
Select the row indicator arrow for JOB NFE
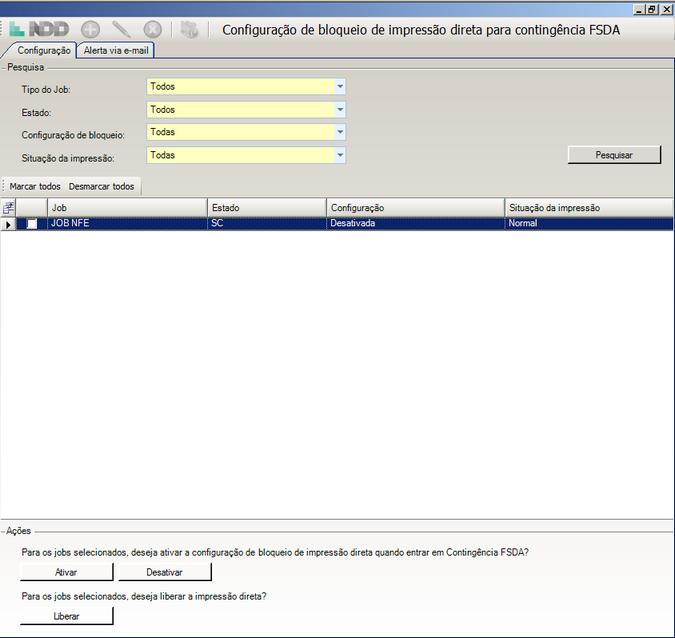tap(8, 224)
